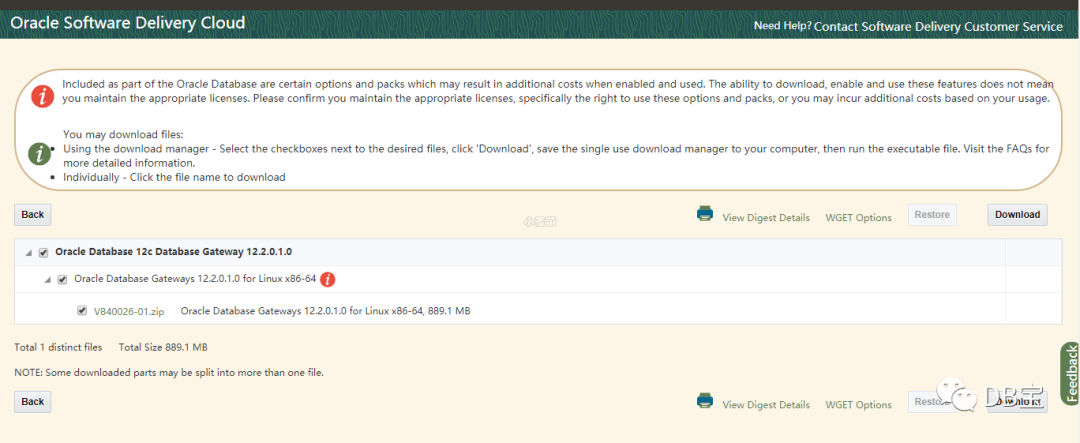Collapse the Oracle Database 12c Database Gateway row
This screenshot has height=443, width=1080.
tap(29, 254)
